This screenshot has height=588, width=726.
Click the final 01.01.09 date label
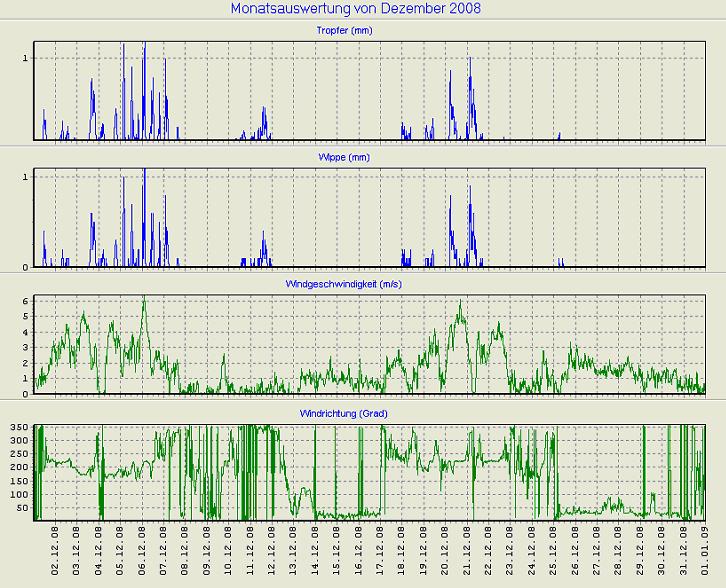click(x=705, y=553)
